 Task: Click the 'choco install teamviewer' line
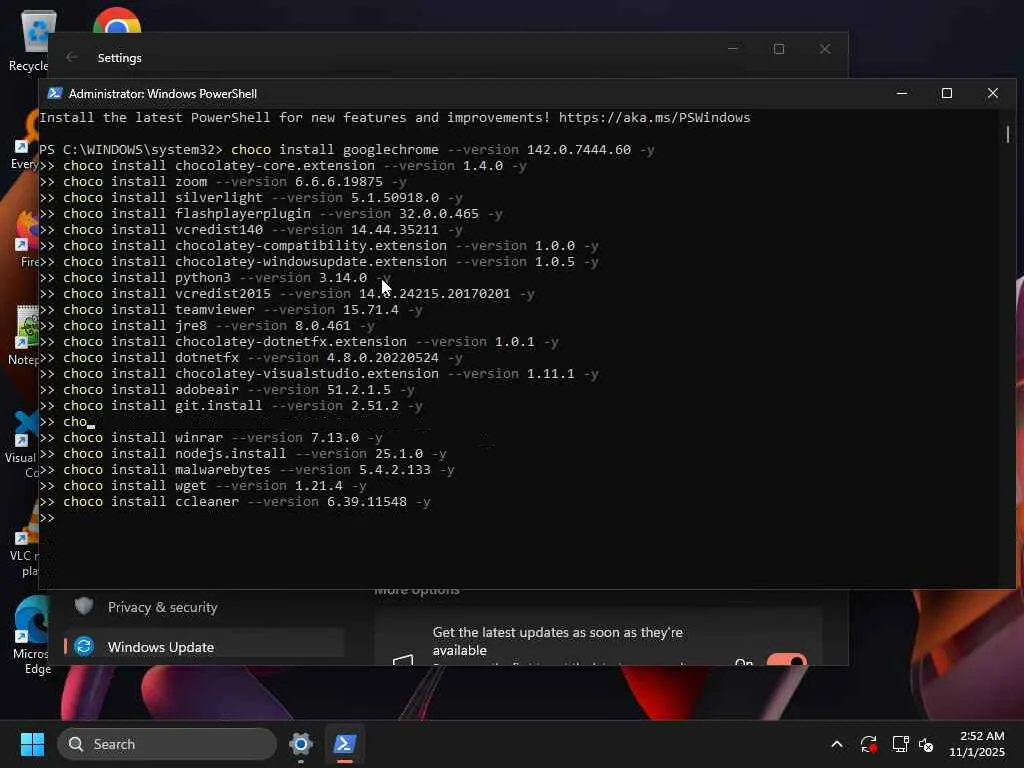[x=242, y=310]
